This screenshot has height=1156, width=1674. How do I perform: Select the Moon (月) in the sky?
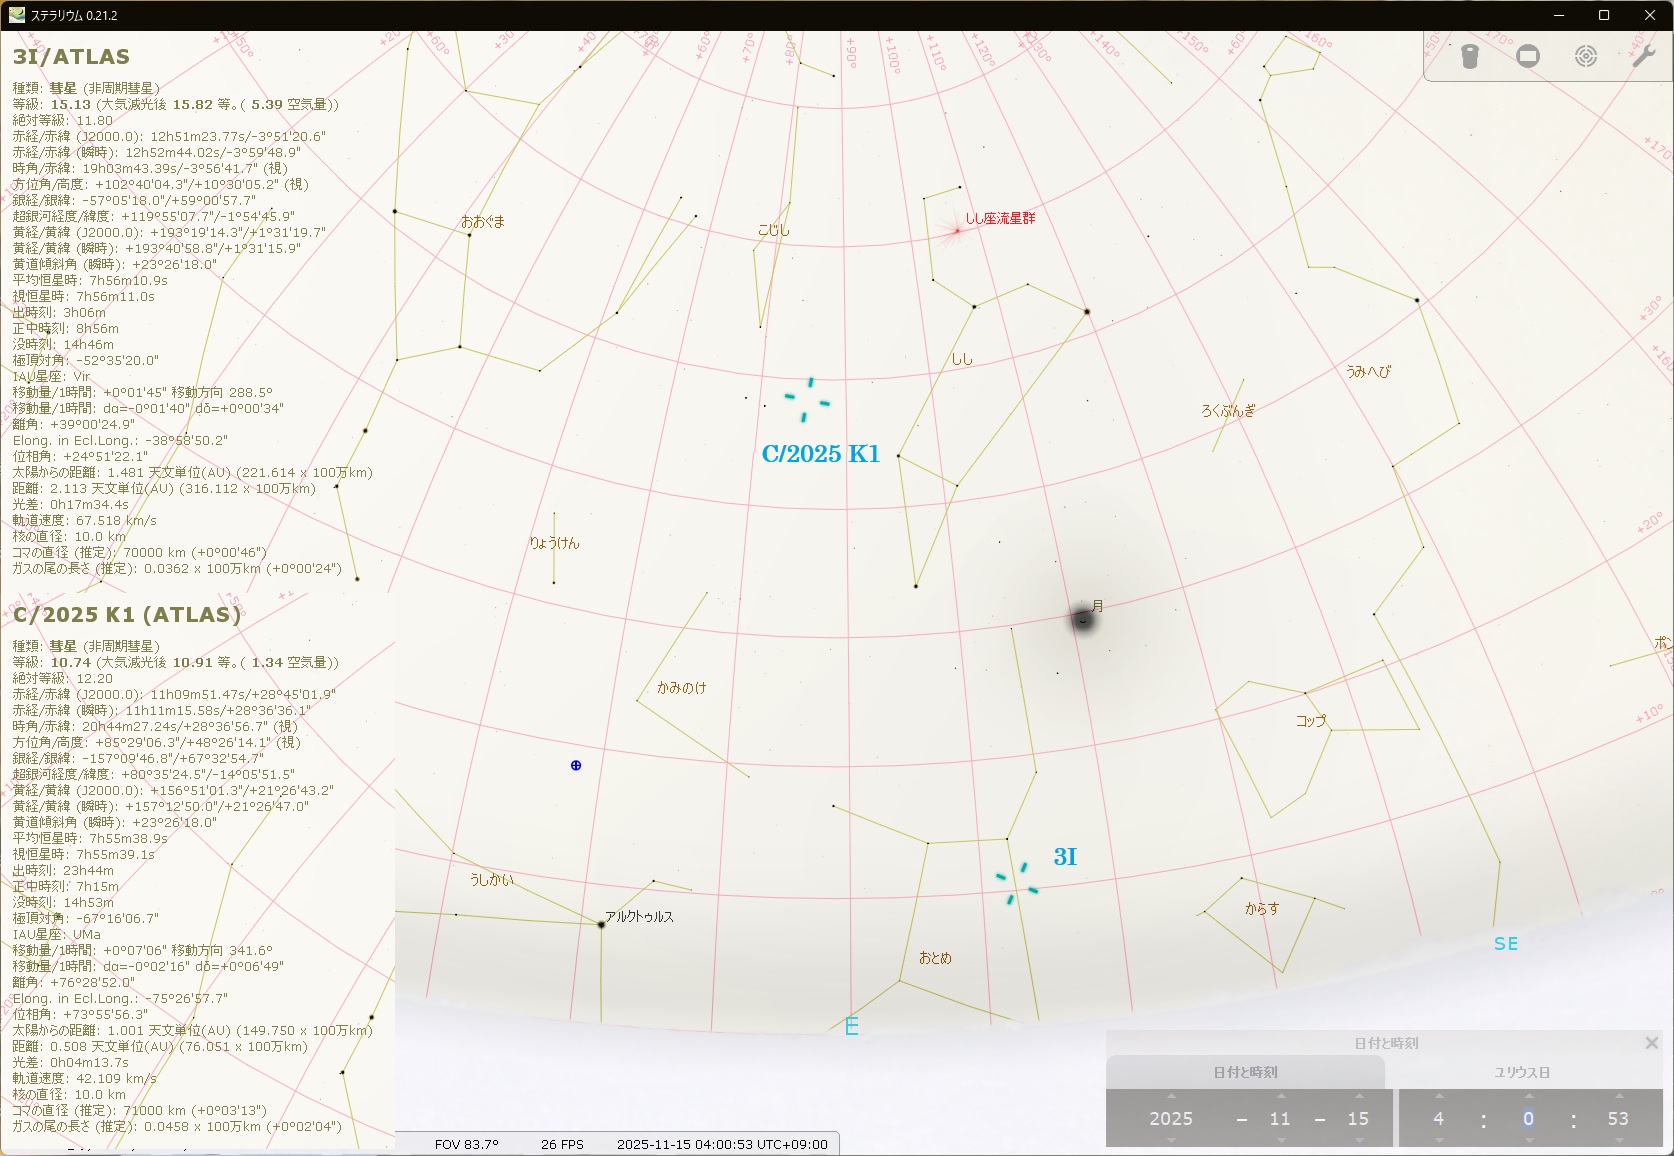pyautogui.click(x=1083, y=620)
